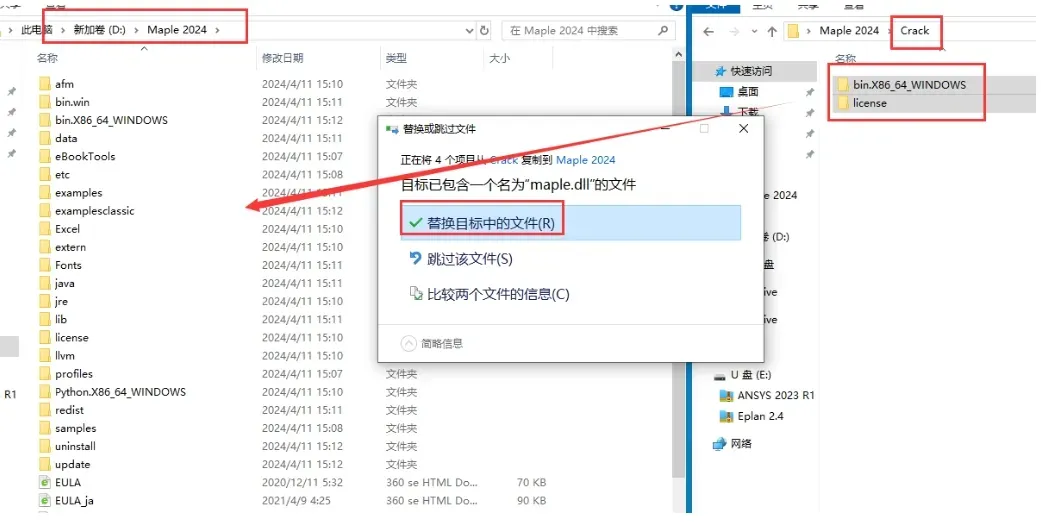Select the redist folder
This screenshot has width=1041, height=529.
pos(69,410)
